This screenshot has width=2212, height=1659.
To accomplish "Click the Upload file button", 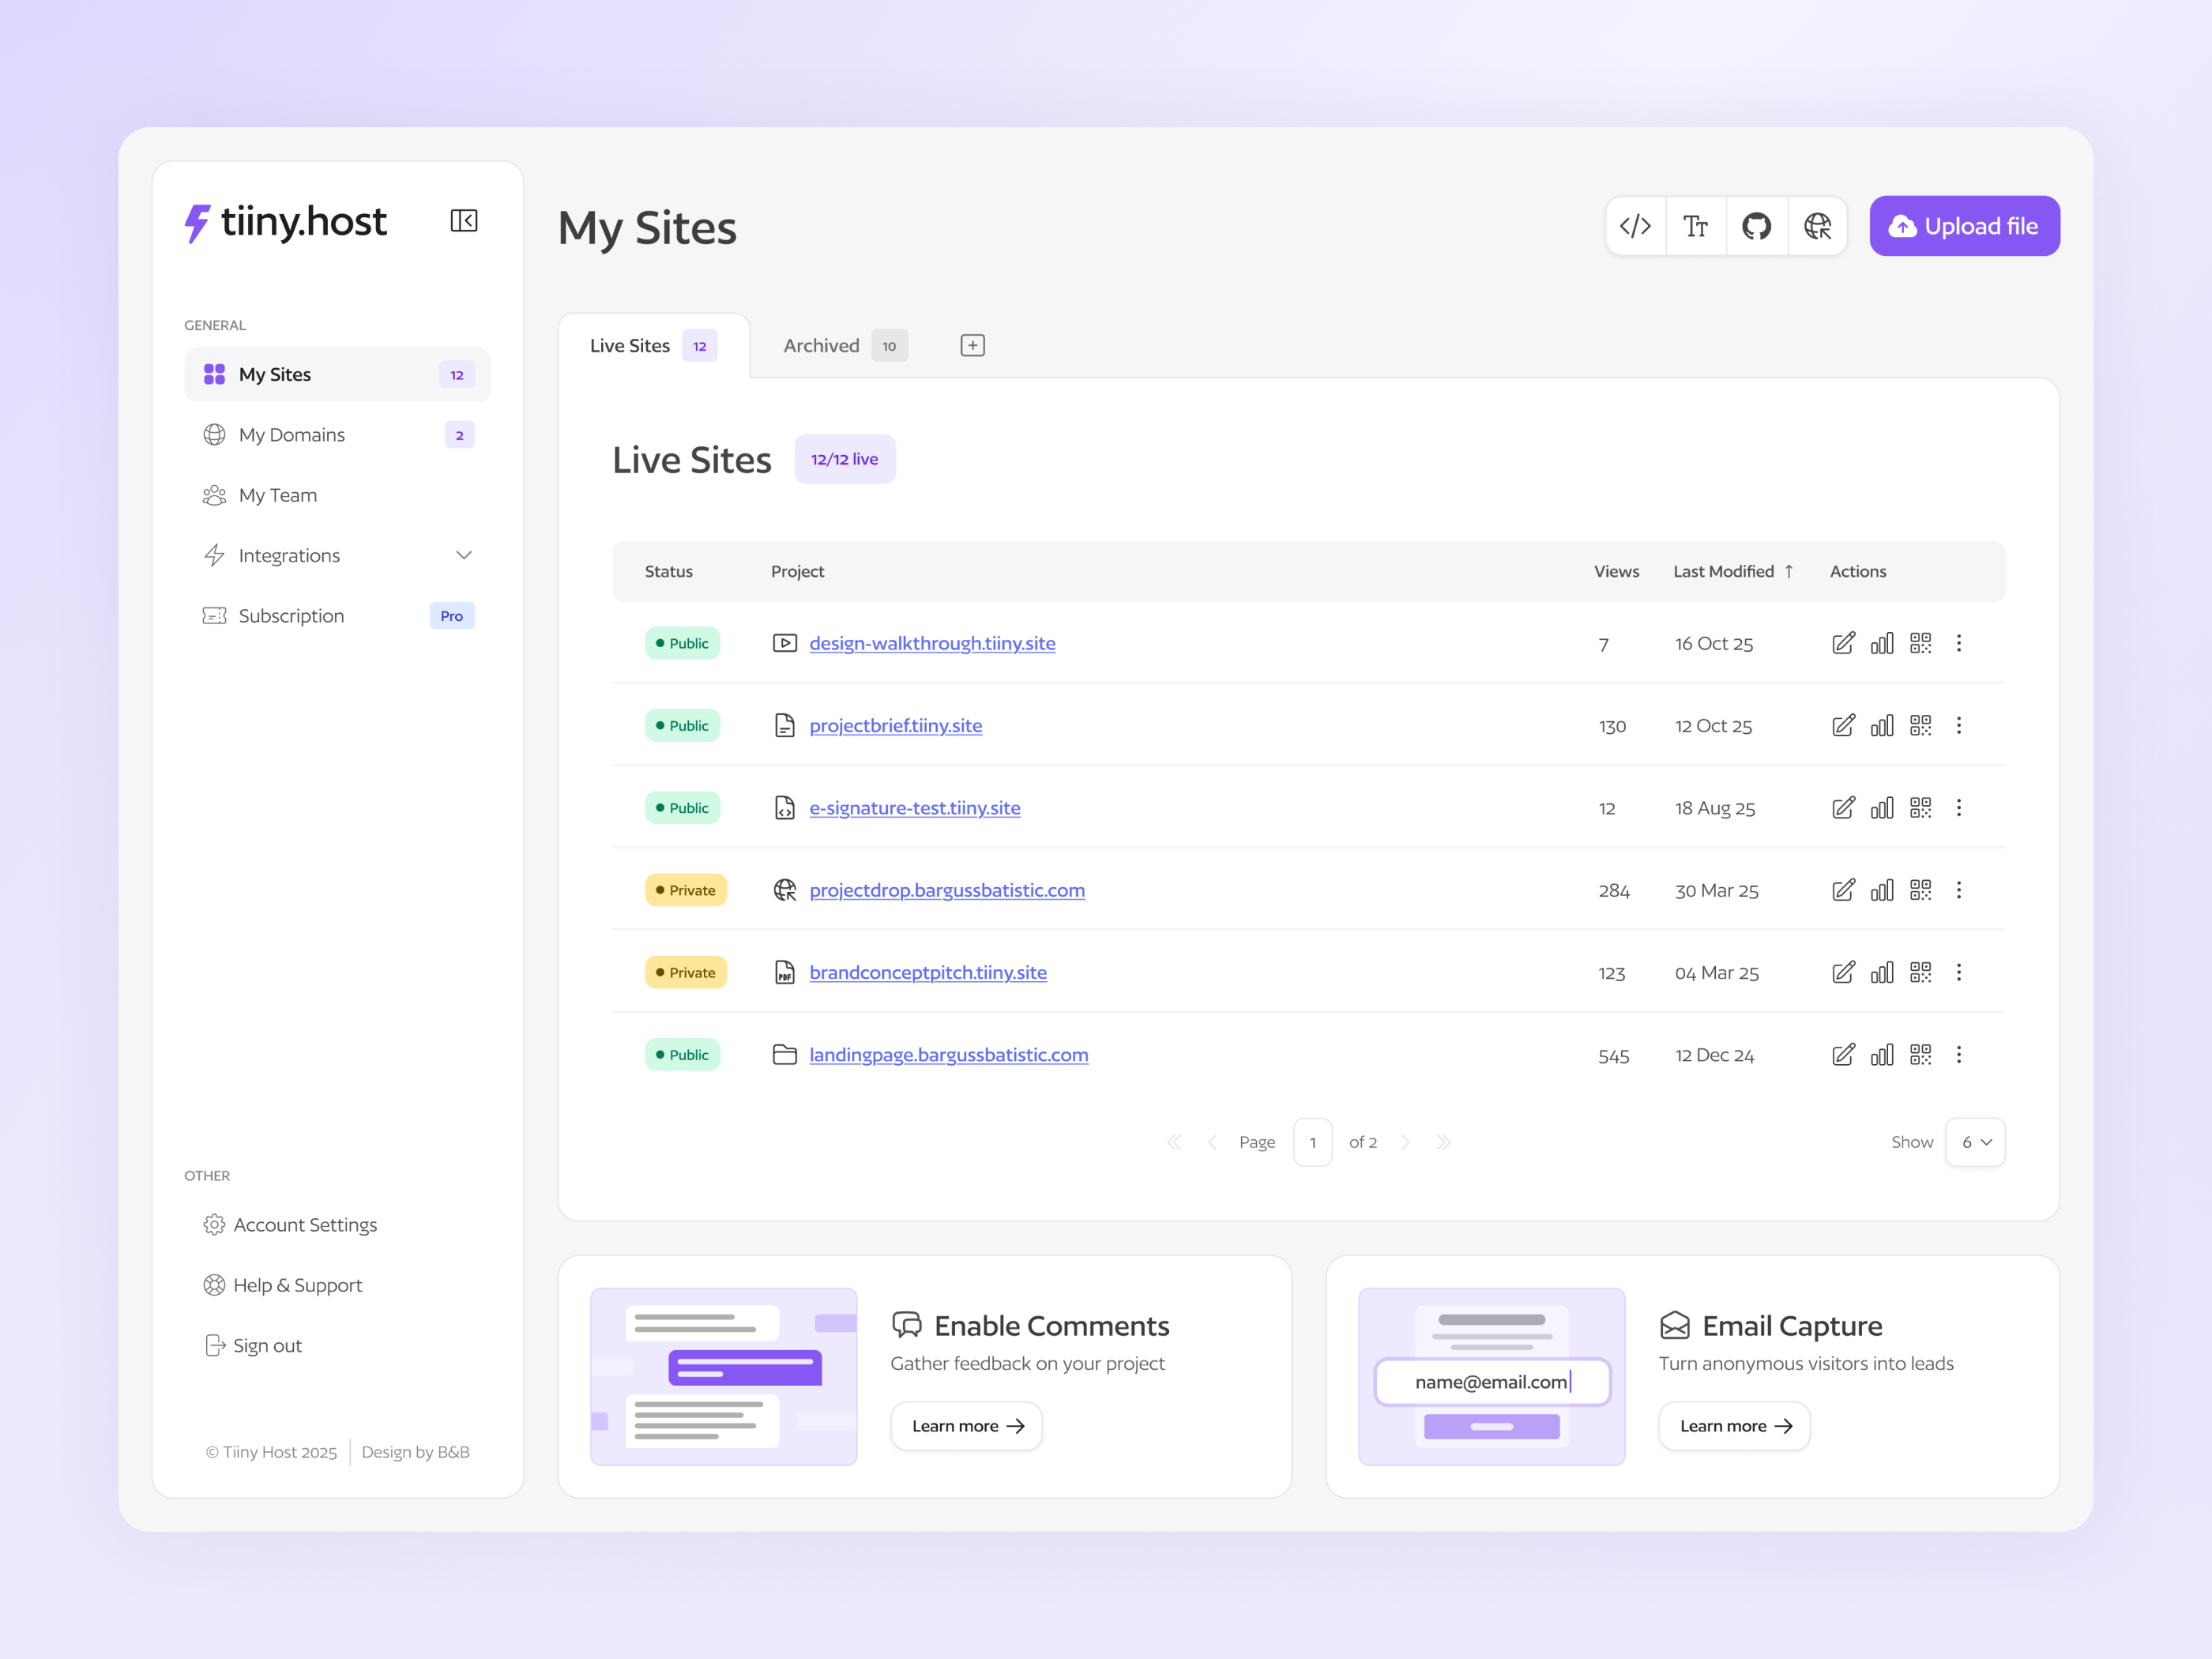I will coord(1963,226).
